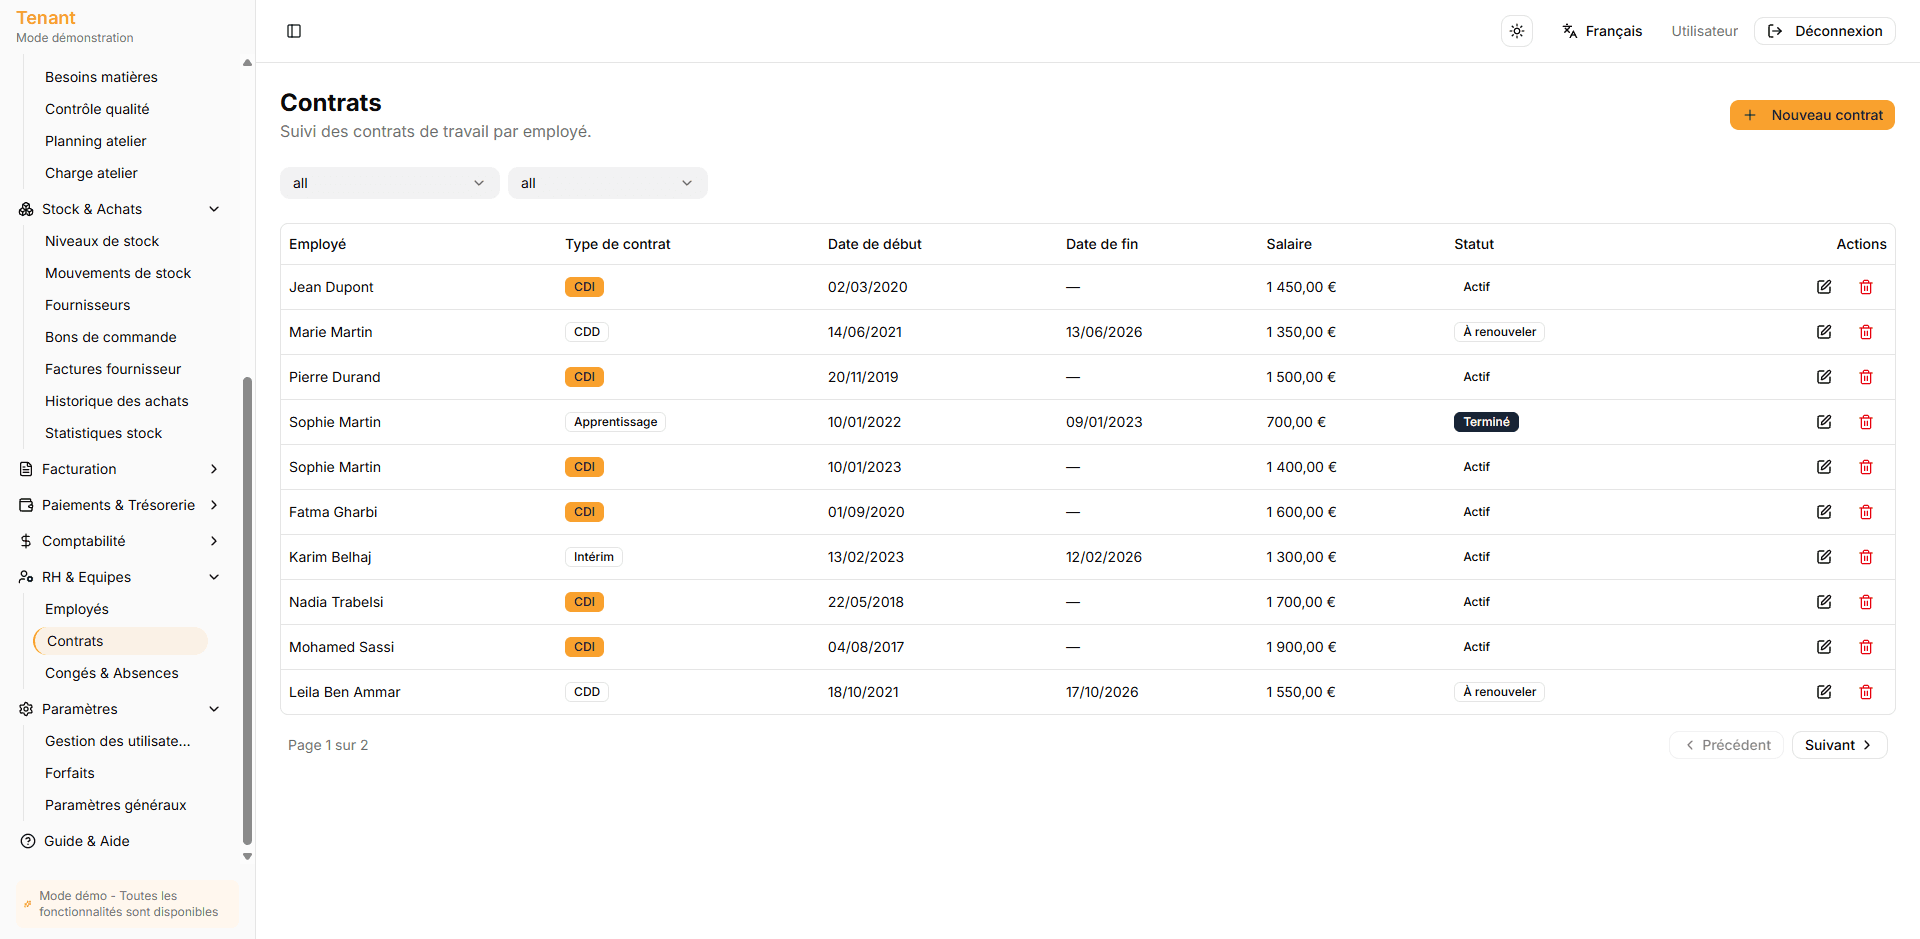This screenshot has width=1920, height=939.
Task: Edit Nadia Trabelsi's contract
Action: tap(1824, 602)
